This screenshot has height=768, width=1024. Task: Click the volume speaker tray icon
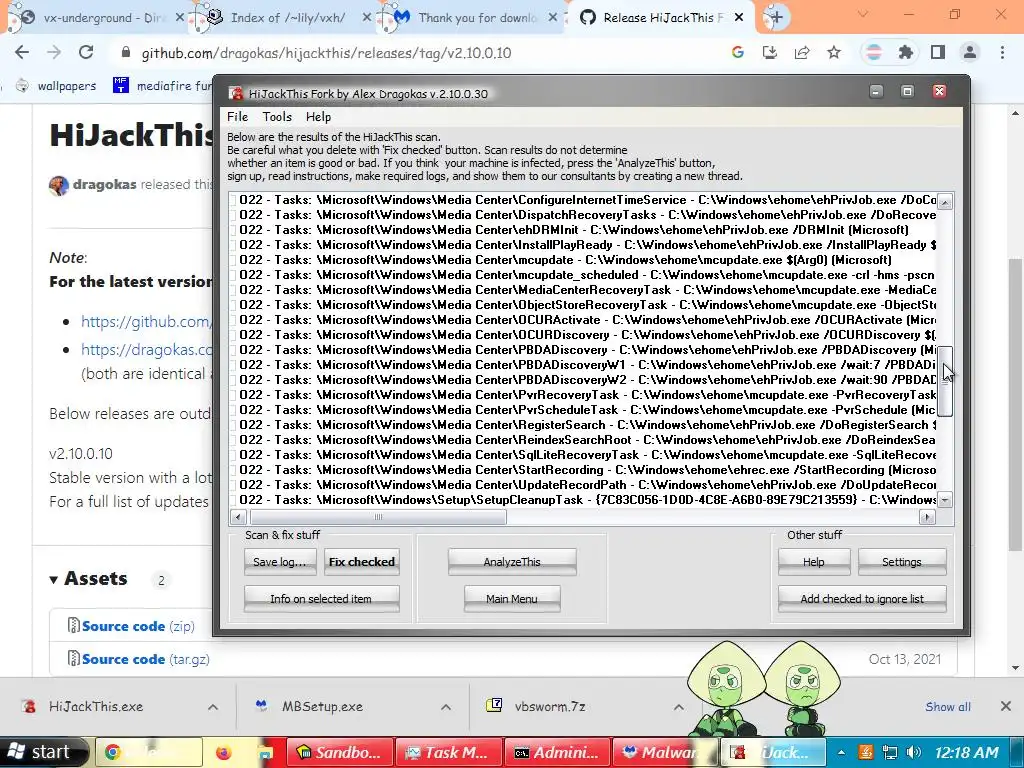[x=914, y=752]
